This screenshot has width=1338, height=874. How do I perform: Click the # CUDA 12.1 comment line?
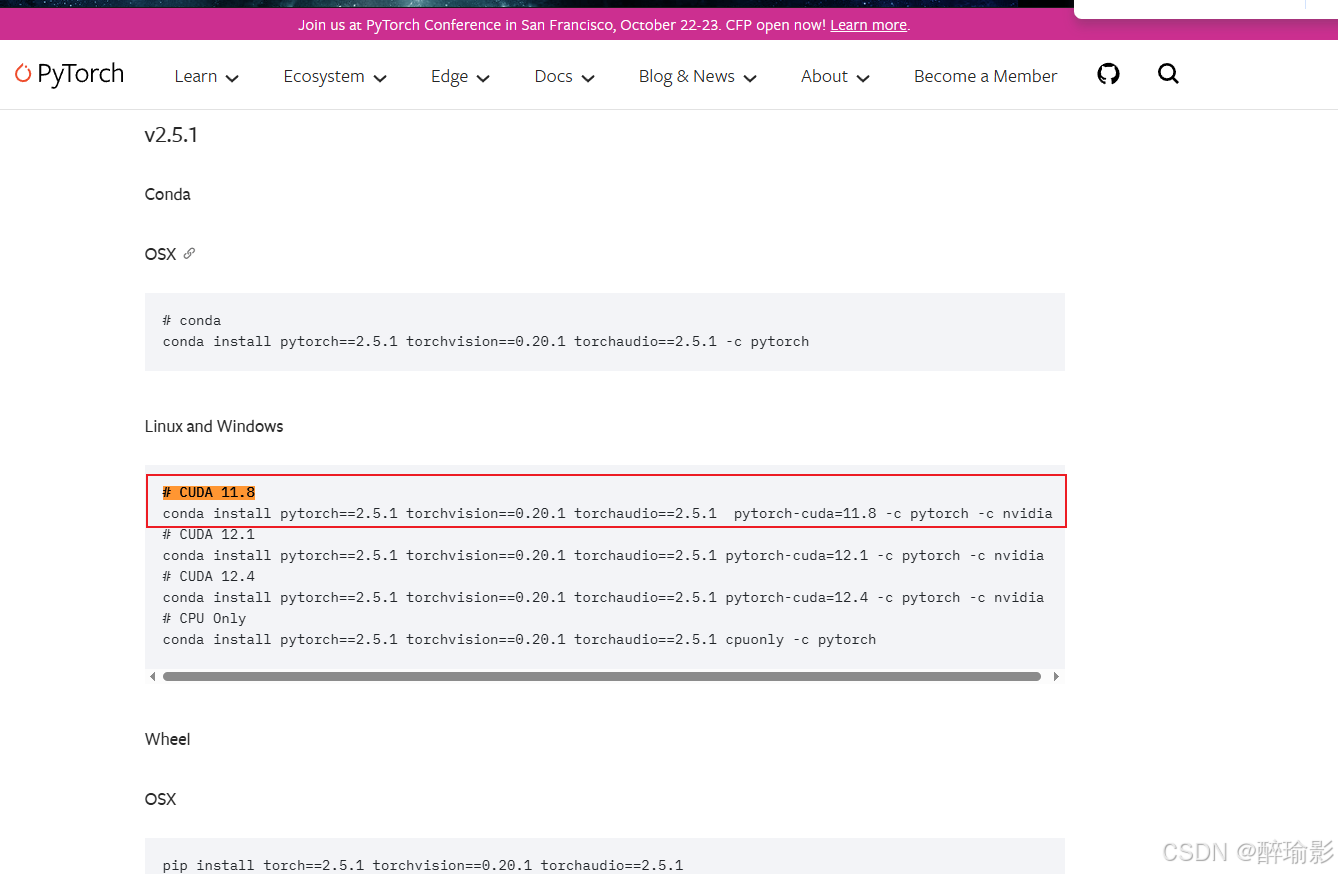[209, 534]
